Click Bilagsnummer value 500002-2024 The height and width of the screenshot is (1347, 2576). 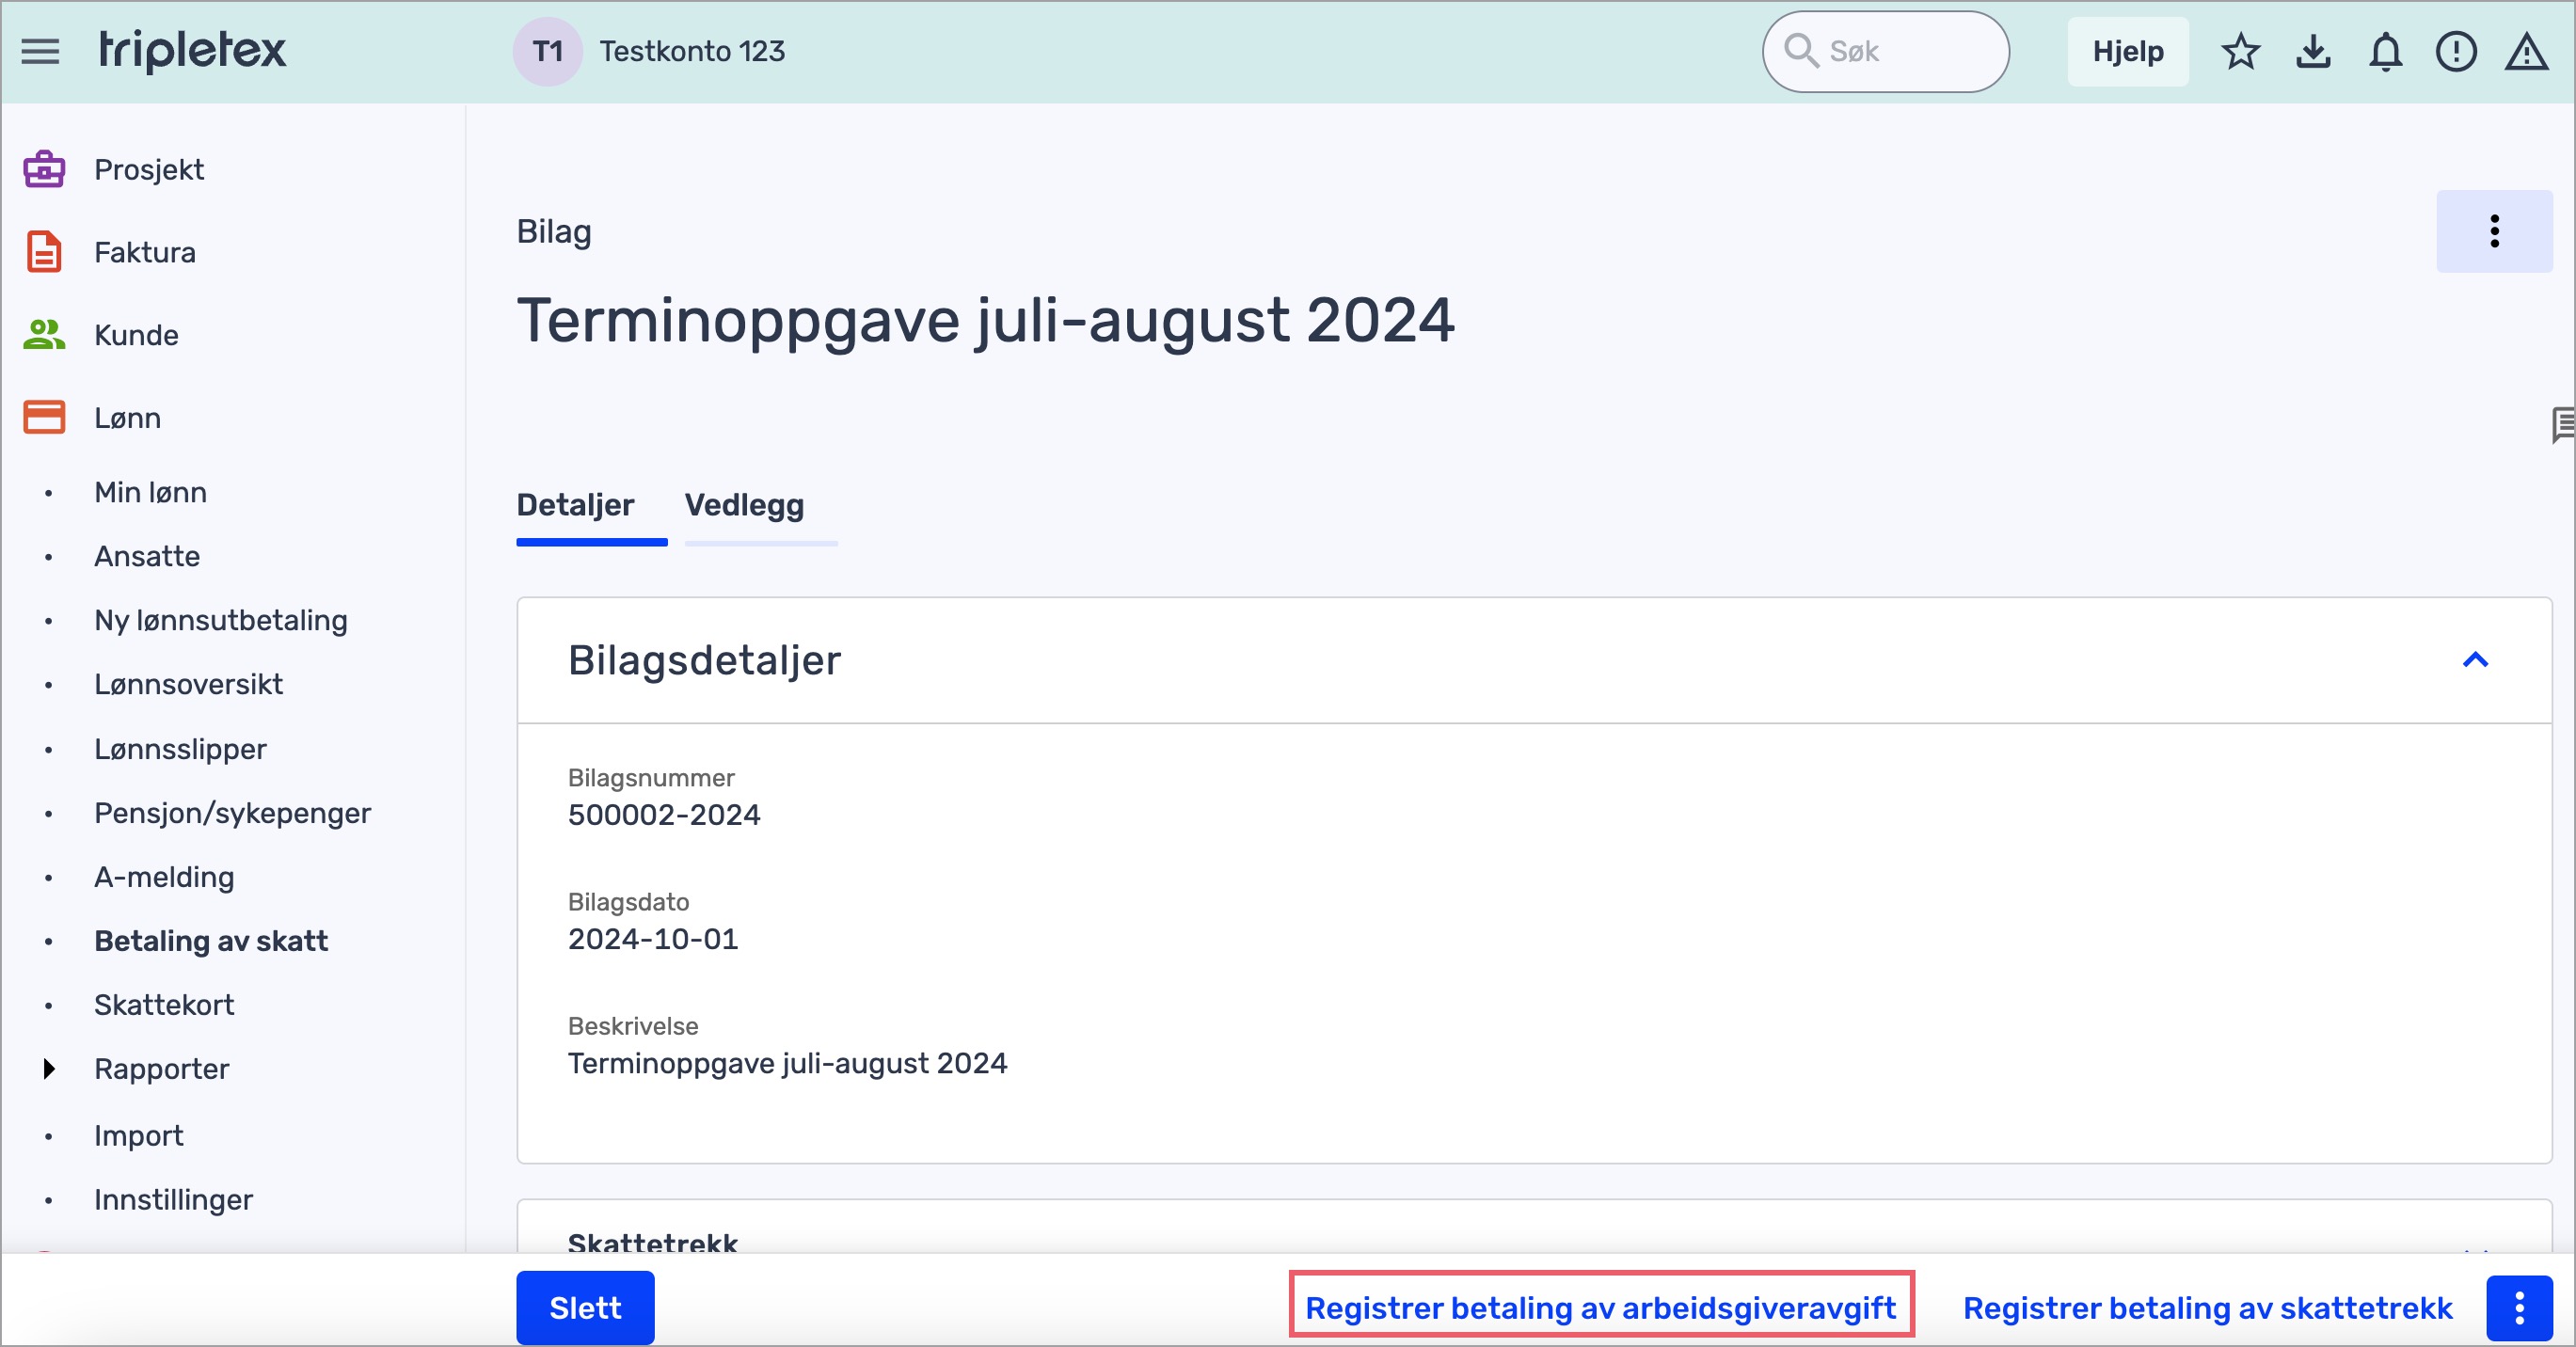[664, 815]
